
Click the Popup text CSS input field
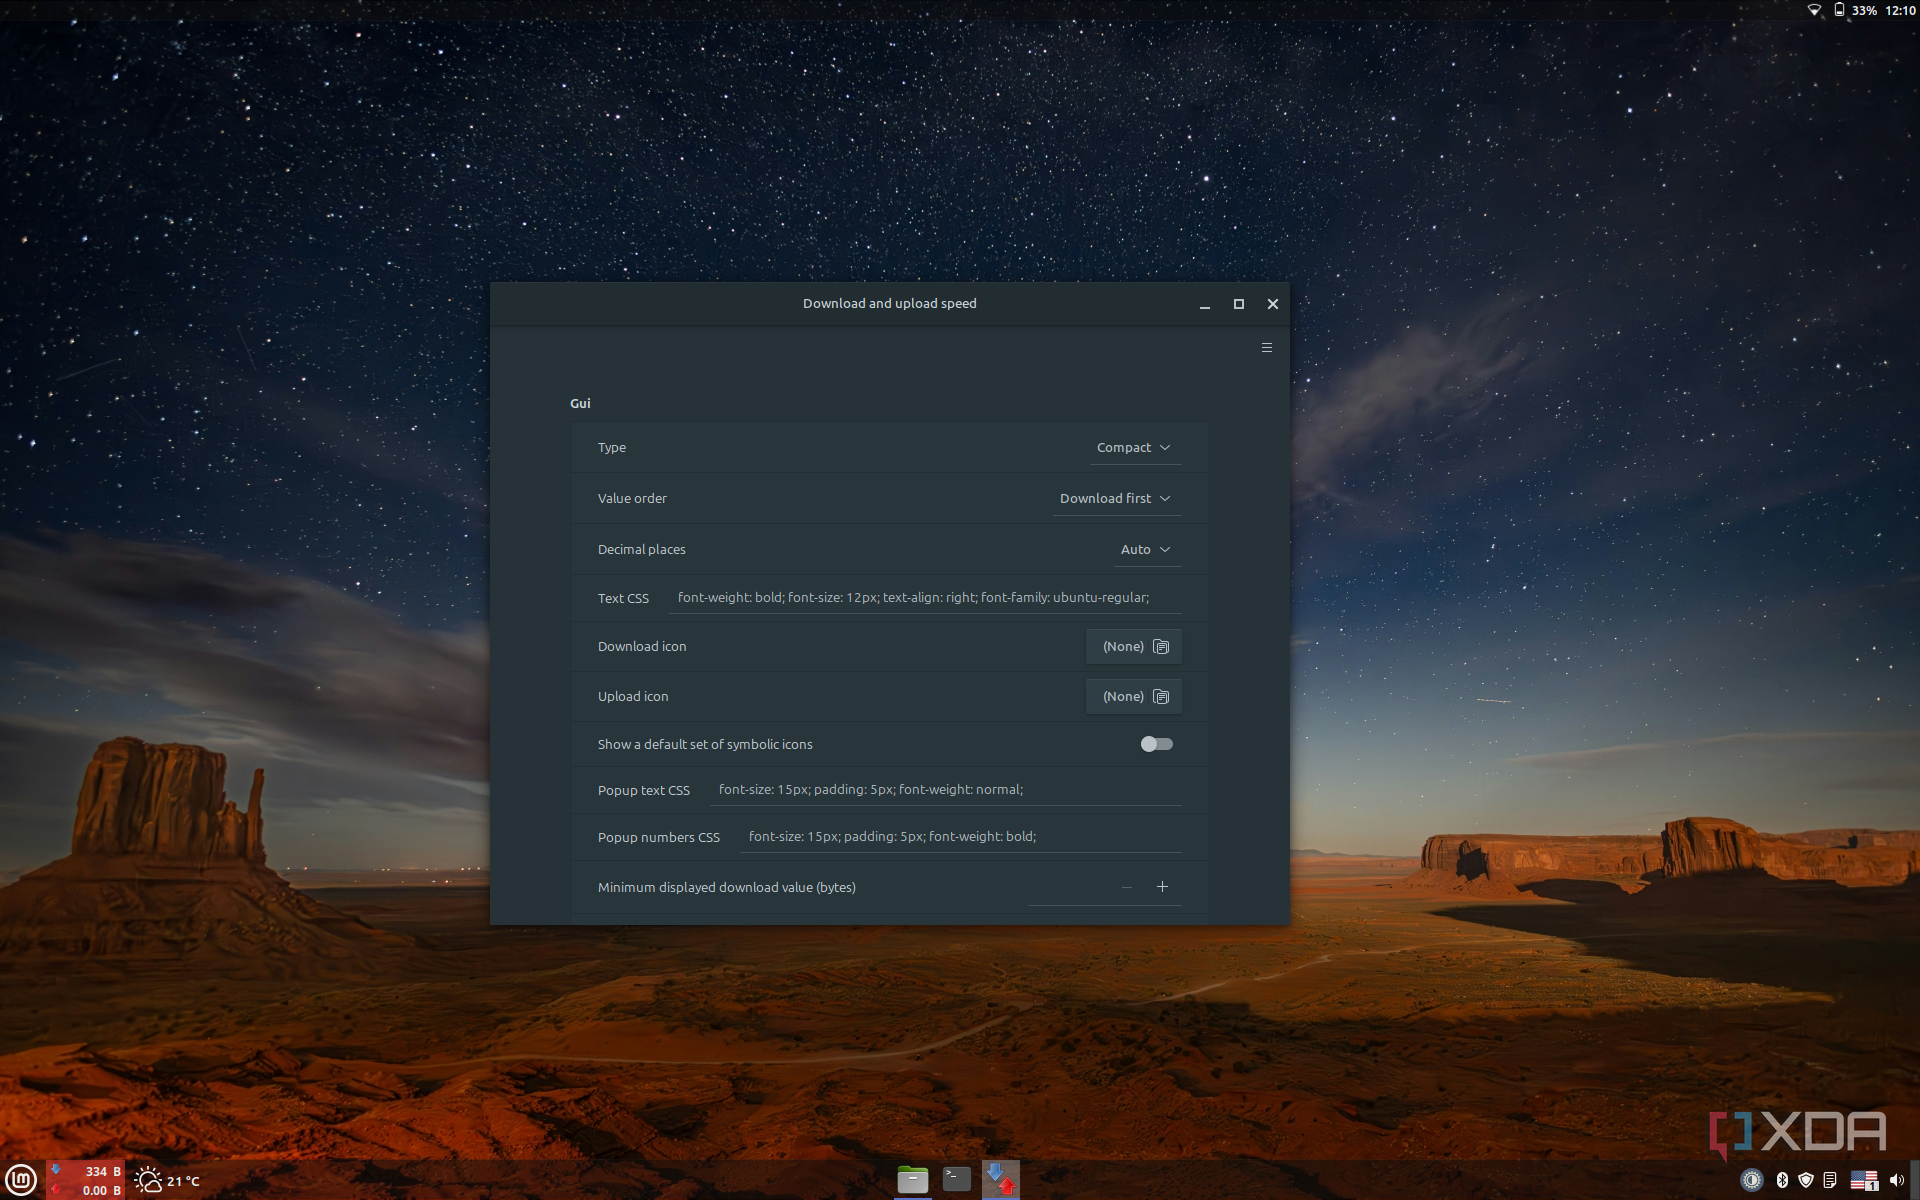pos(945,790)
